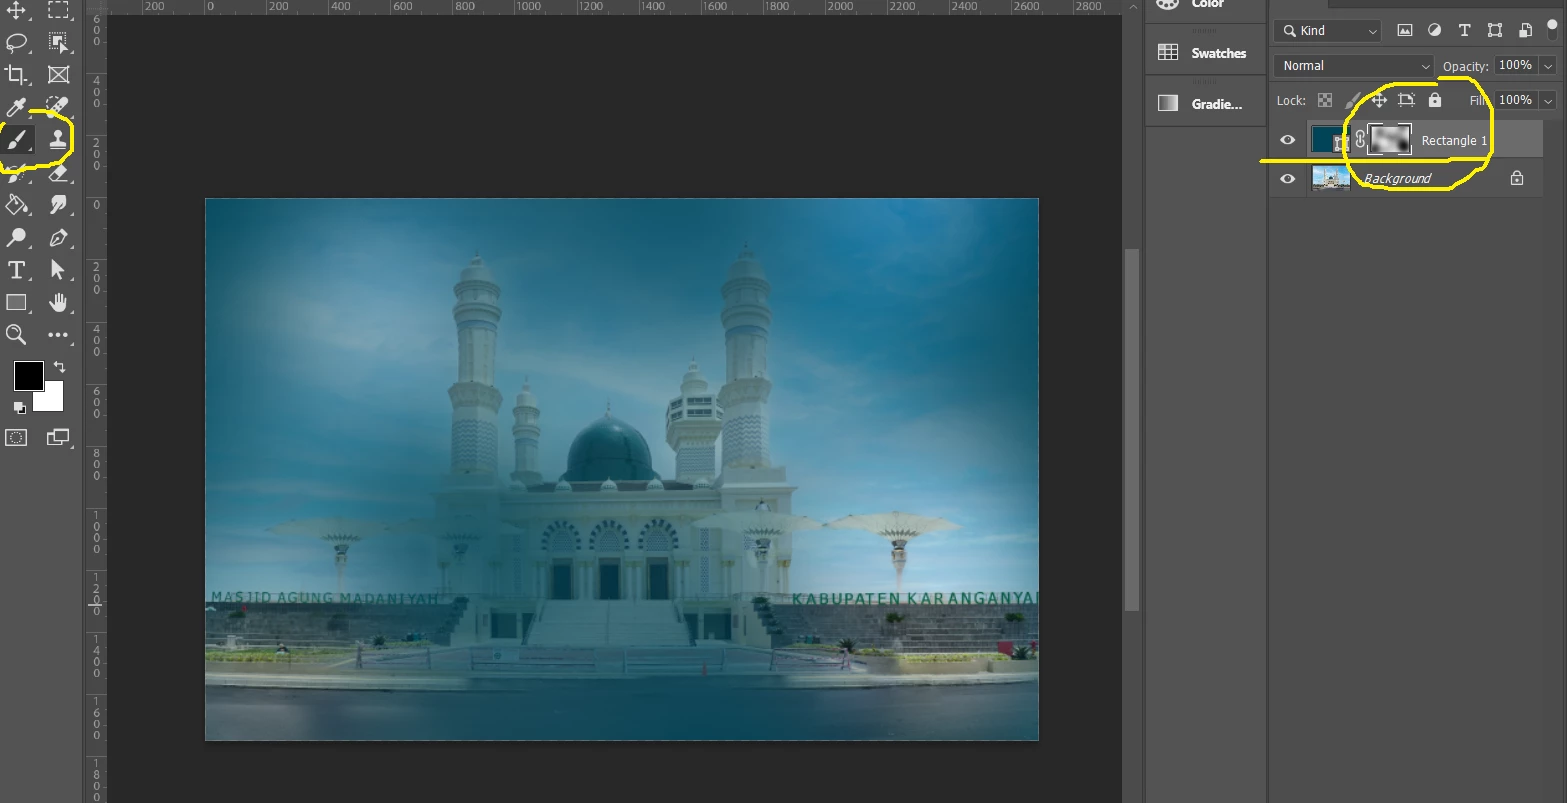
Task: Select the Rectangle 1 layer mask thumbnail
Action: (1390, 140)
